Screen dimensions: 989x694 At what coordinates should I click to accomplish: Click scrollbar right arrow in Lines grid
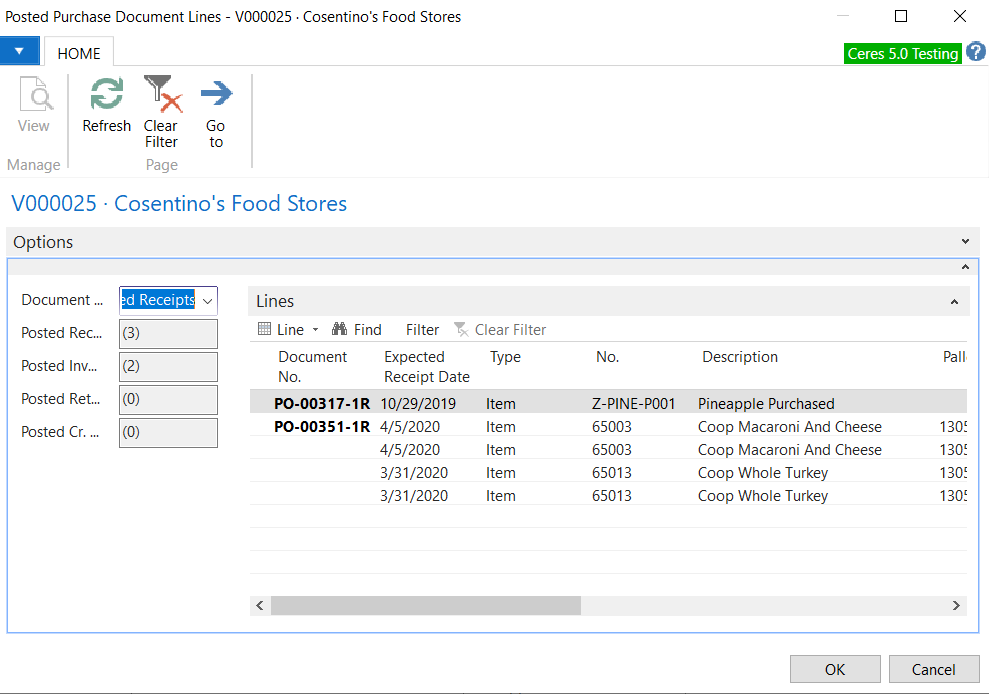point(956,605)
